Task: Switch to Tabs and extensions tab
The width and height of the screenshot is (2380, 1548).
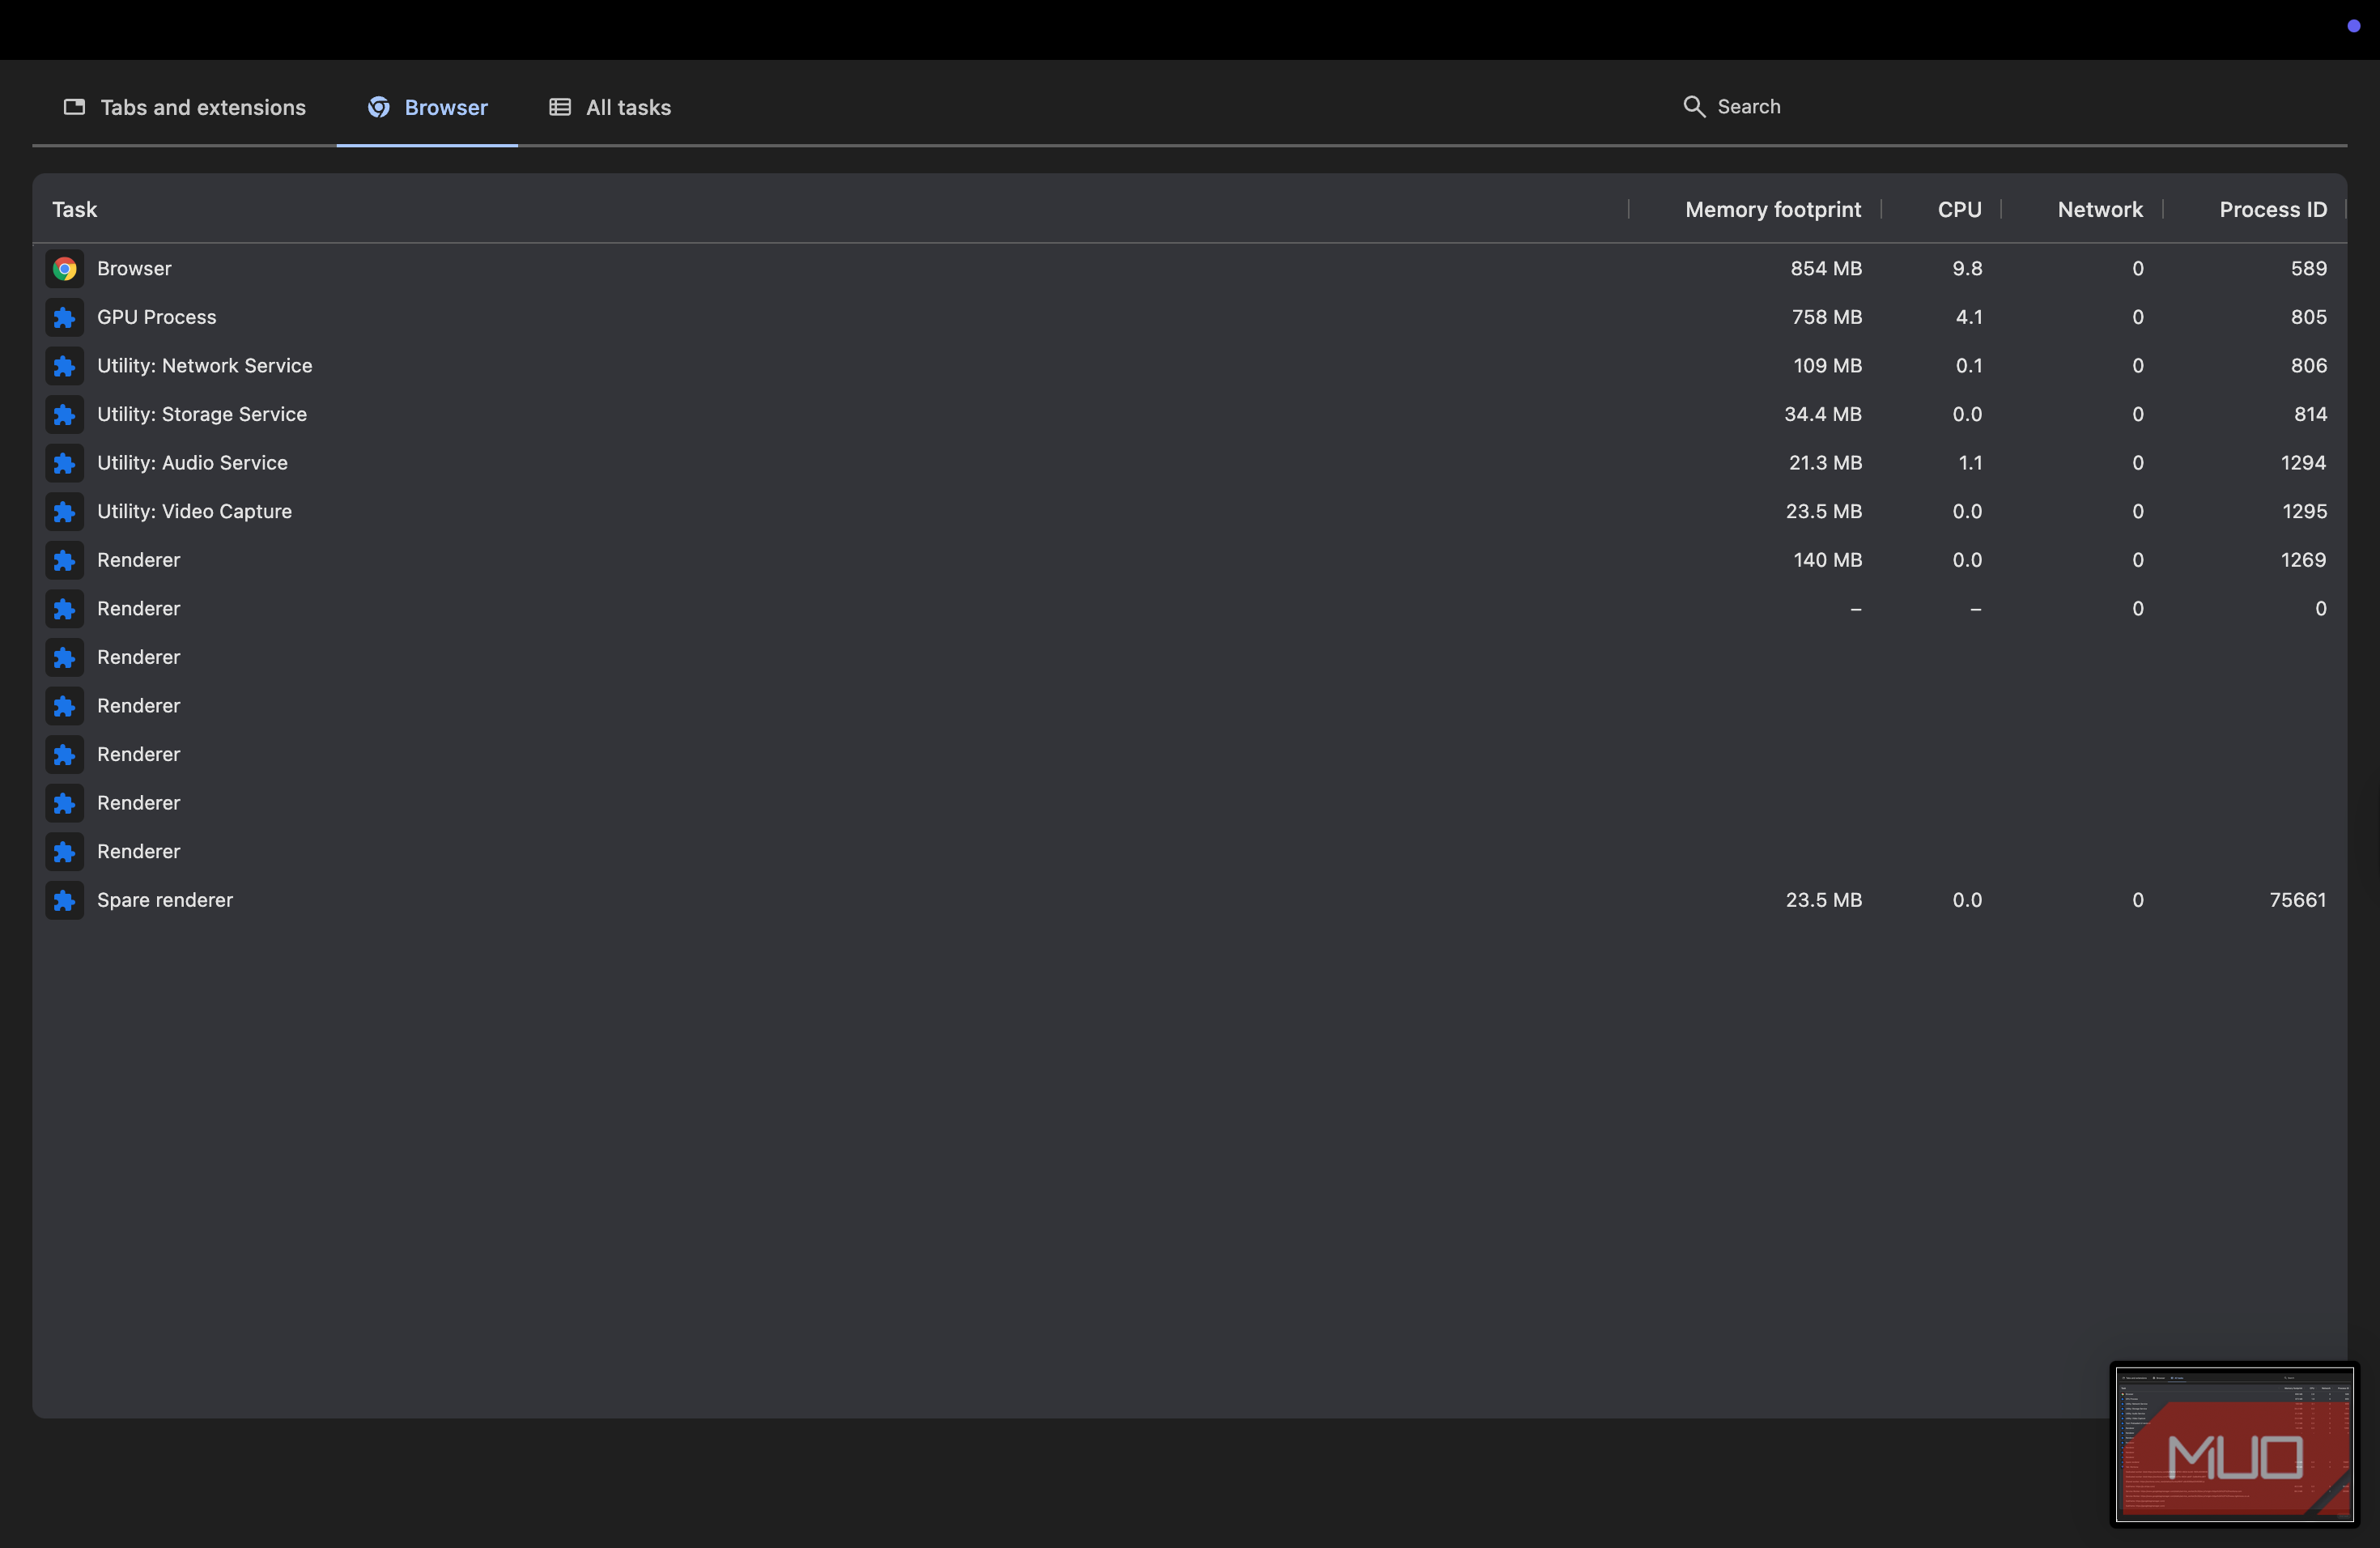Action: tap(185, 107)
